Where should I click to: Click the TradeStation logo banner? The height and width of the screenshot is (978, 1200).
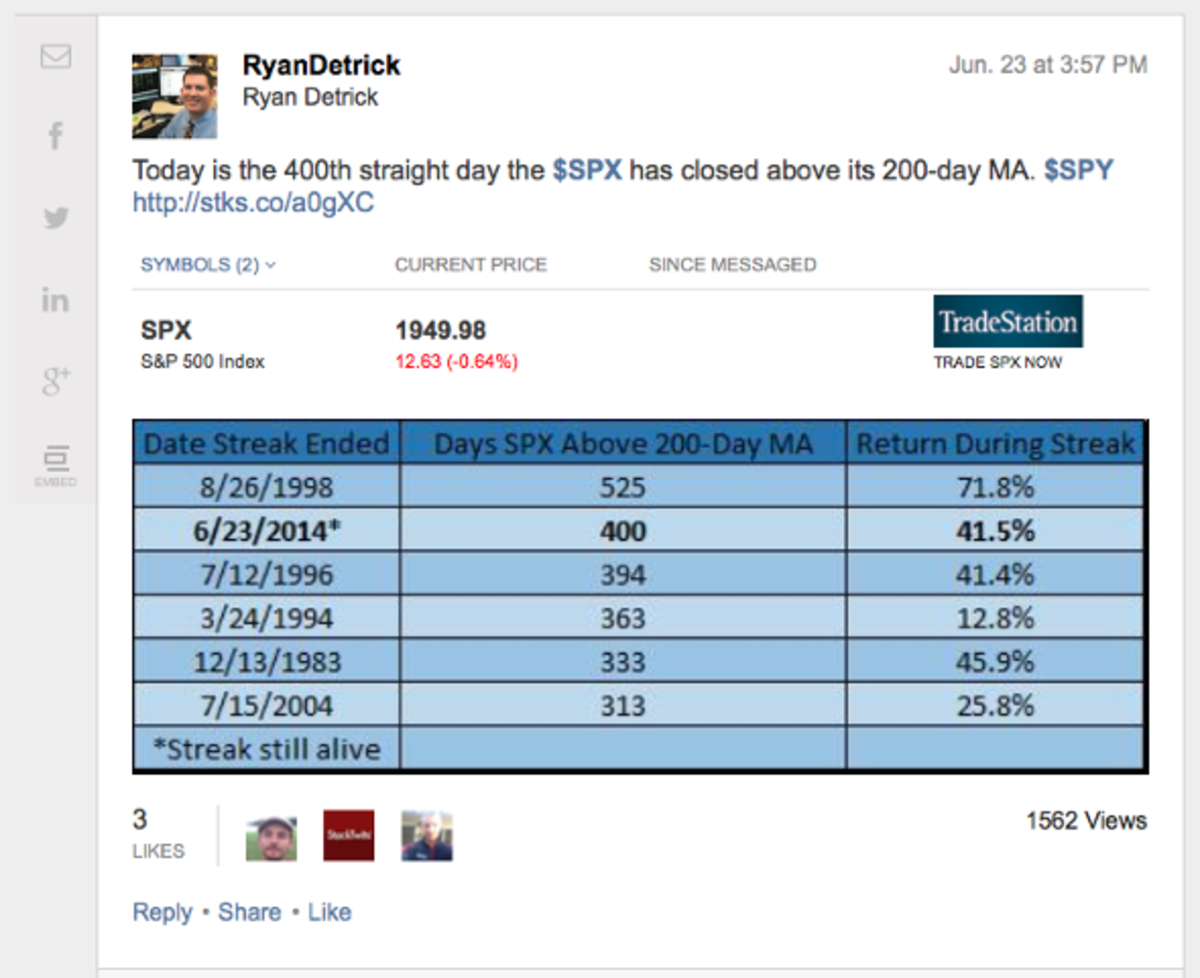[1008, 322]
